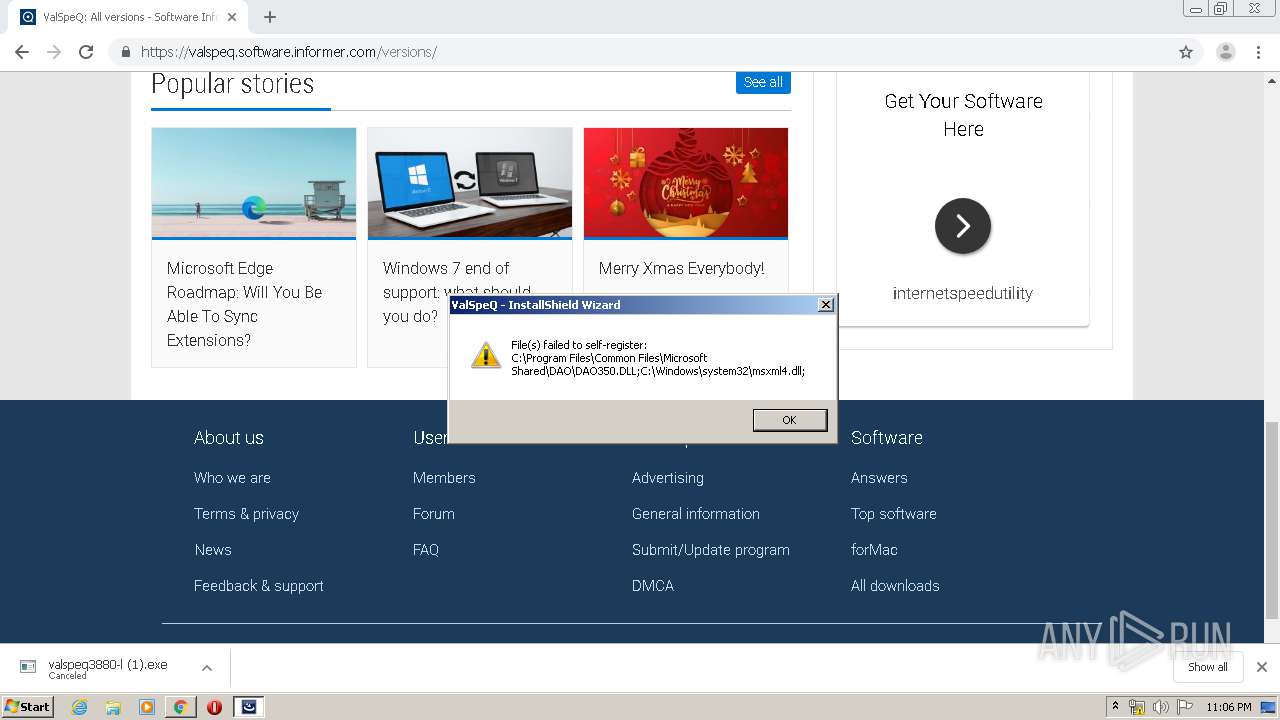Image resolution: width=1280 pixels, height=720 pixels.
Task: Select the ValSpeQ All versions browser tab
Action: click(128, 17)
